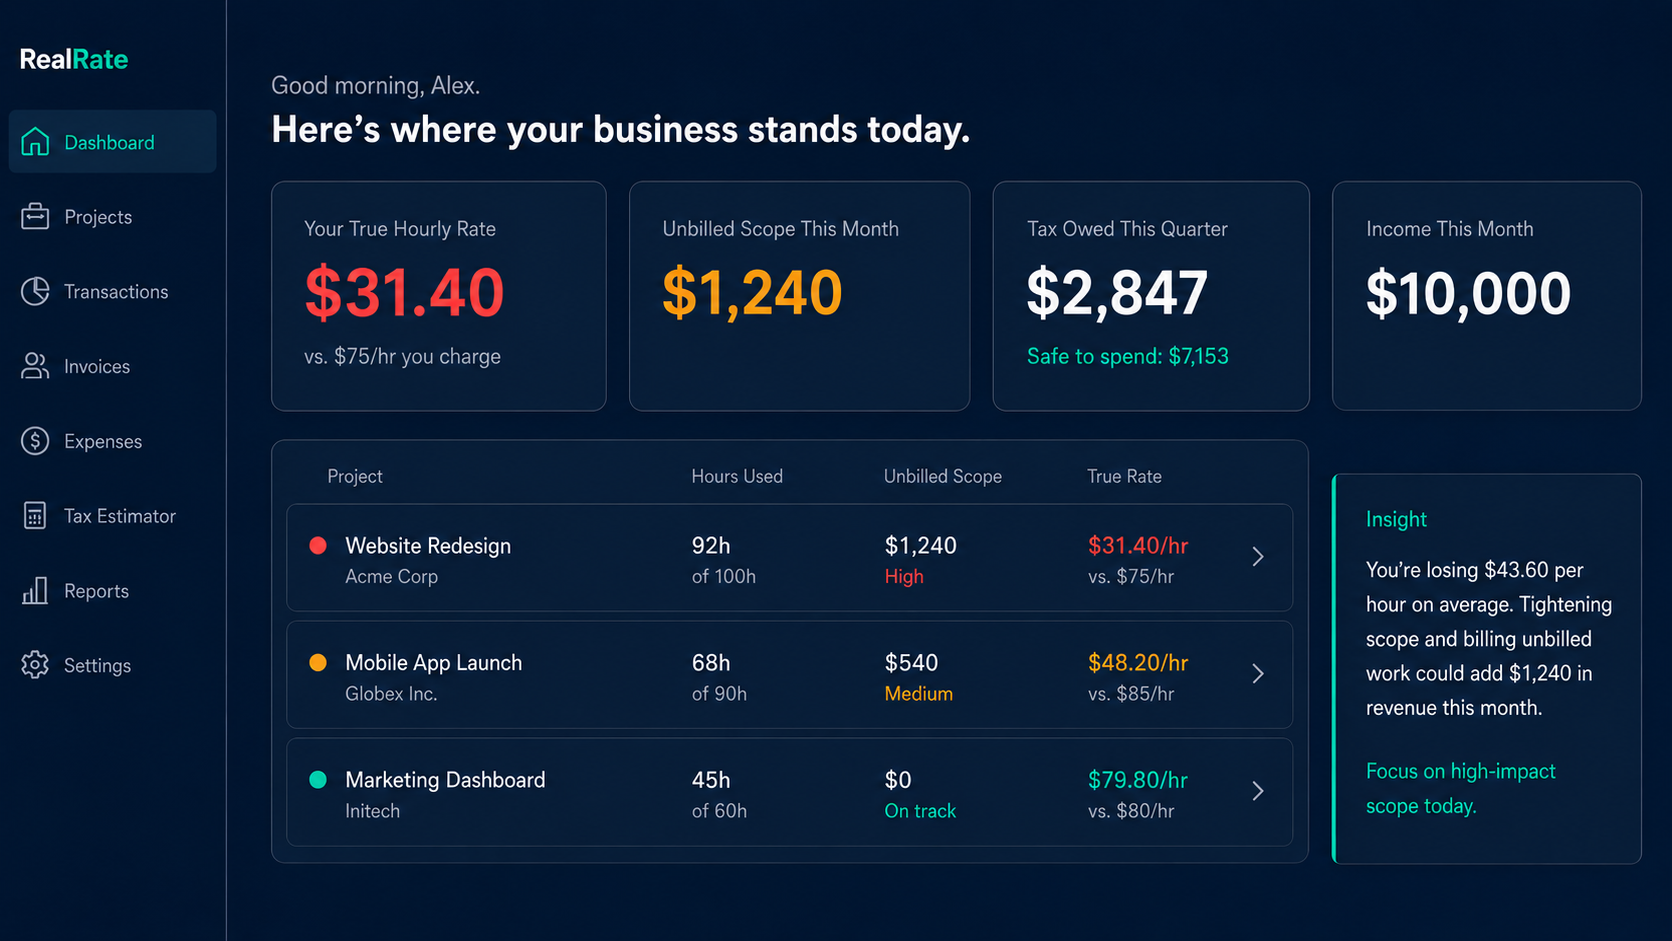Open the Your True Hourly Rate card
Viewport: 1672px width, 941px height.
(x=439, y=296)
